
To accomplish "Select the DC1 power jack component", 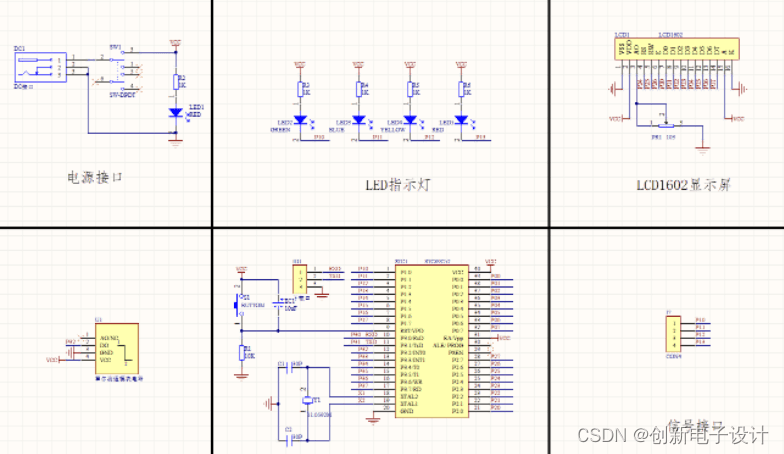I will [x=40, y=68].
